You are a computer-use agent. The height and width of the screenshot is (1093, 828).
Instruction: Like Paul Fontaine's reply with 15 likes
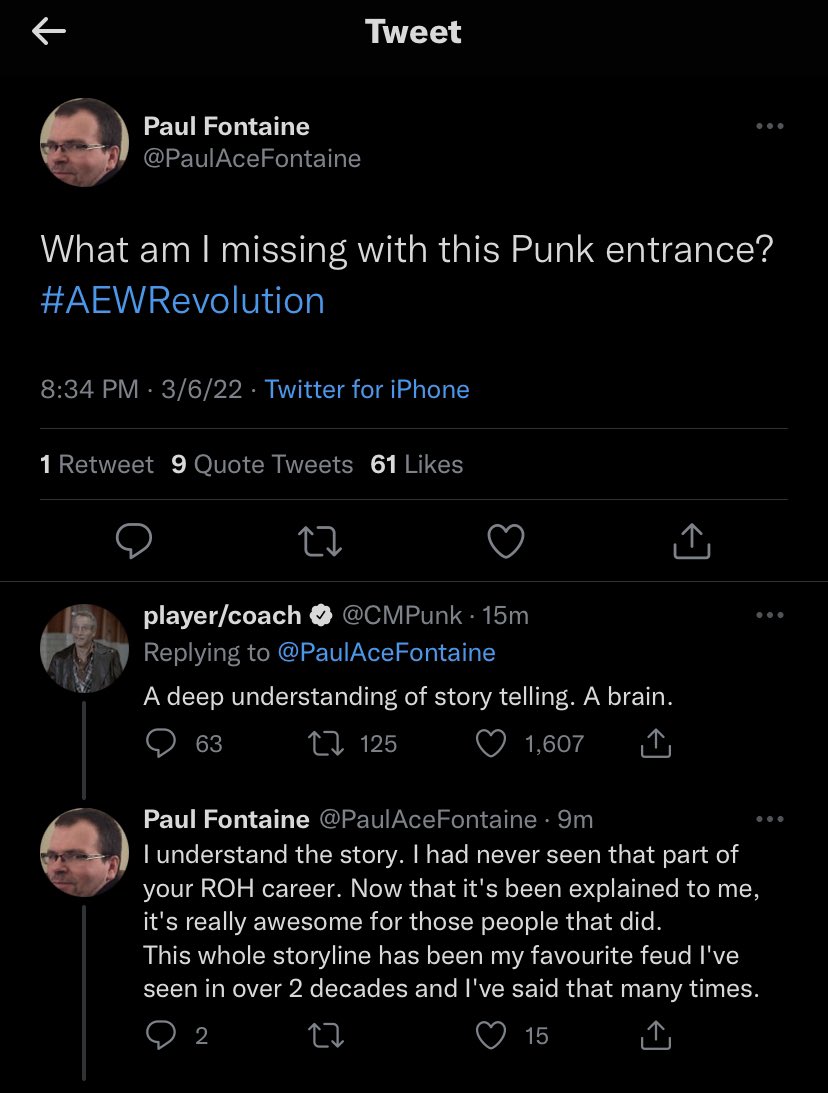pos(492,1036)
